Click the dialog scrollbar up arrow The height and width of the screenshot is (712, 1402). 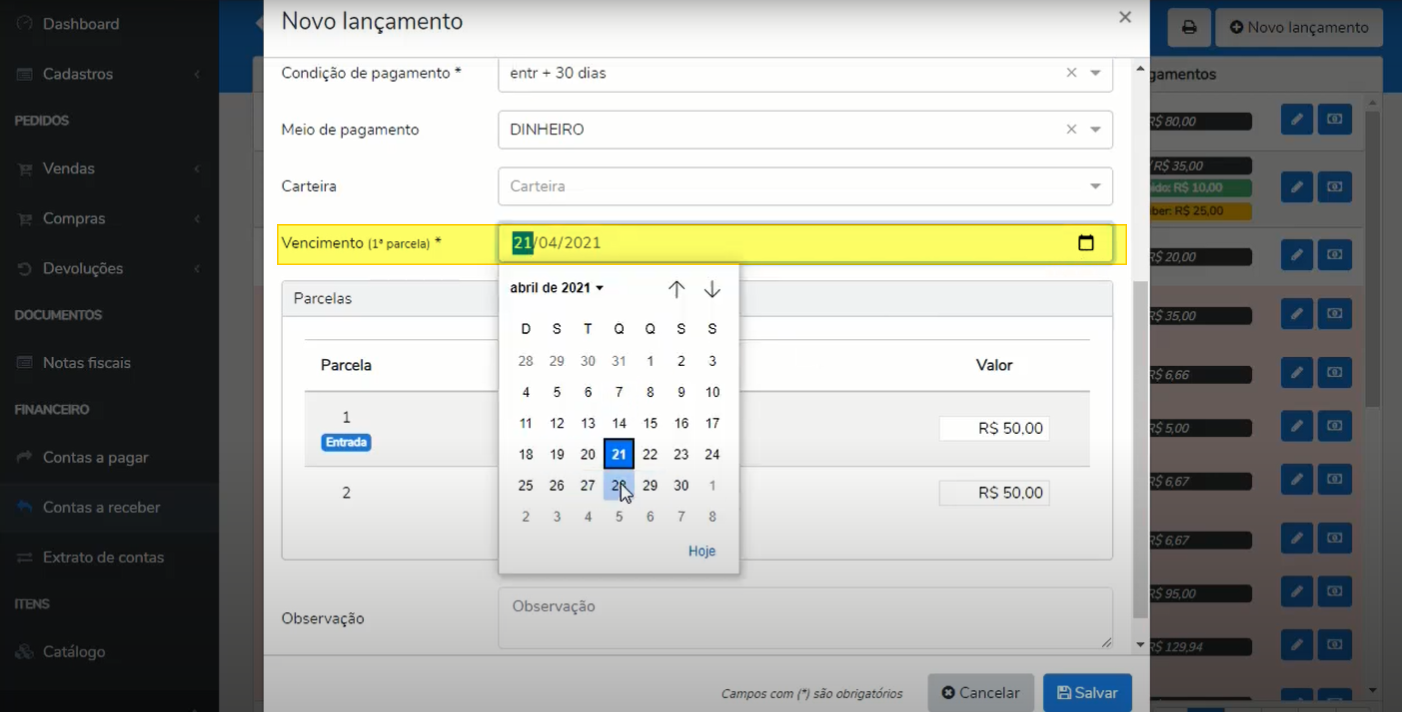(1140, 68)
